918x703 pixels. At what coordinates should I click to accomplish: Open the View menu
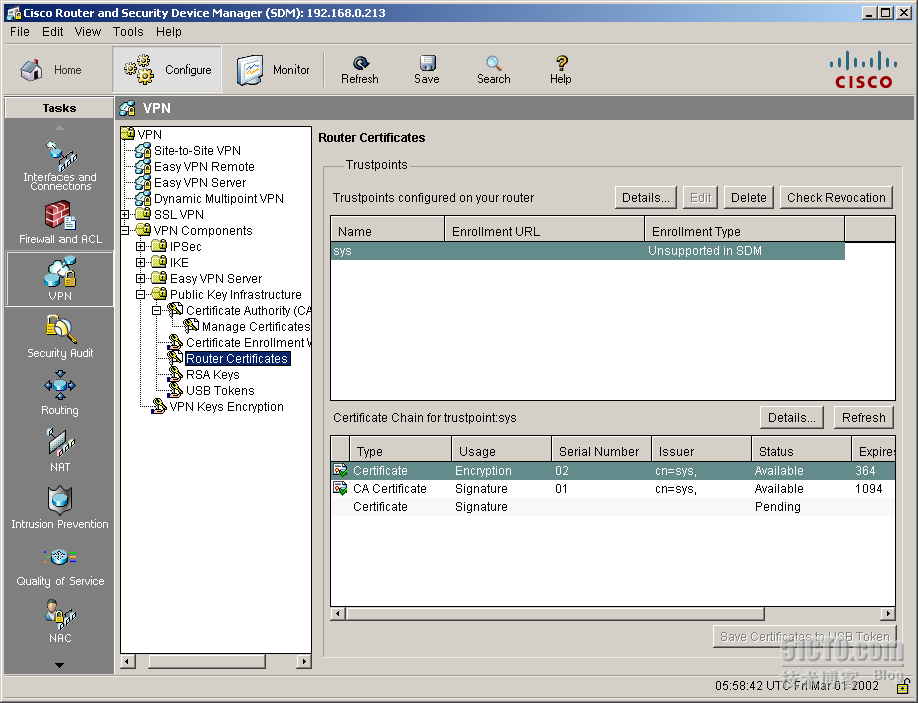click(x=88, y=32)
